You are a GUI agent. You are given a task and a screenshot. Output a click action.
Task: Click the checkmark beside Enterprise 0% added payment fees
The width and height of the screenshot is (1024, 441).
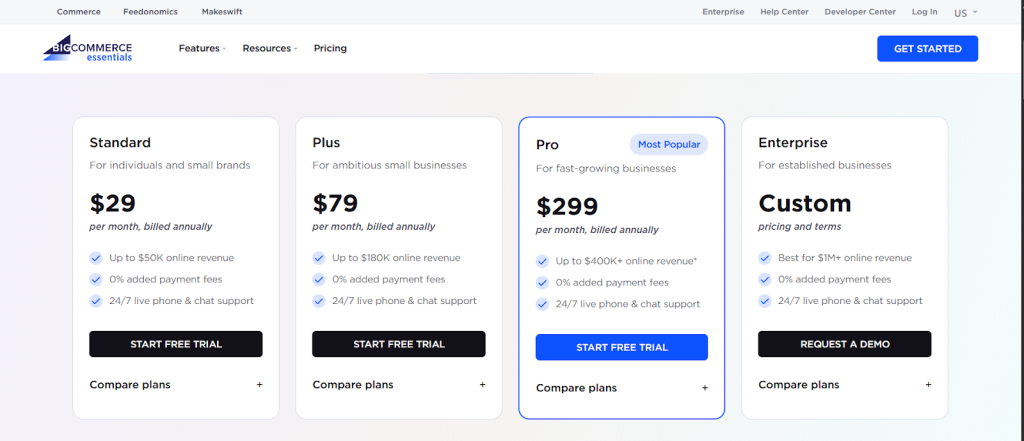[x=765, y=280]
